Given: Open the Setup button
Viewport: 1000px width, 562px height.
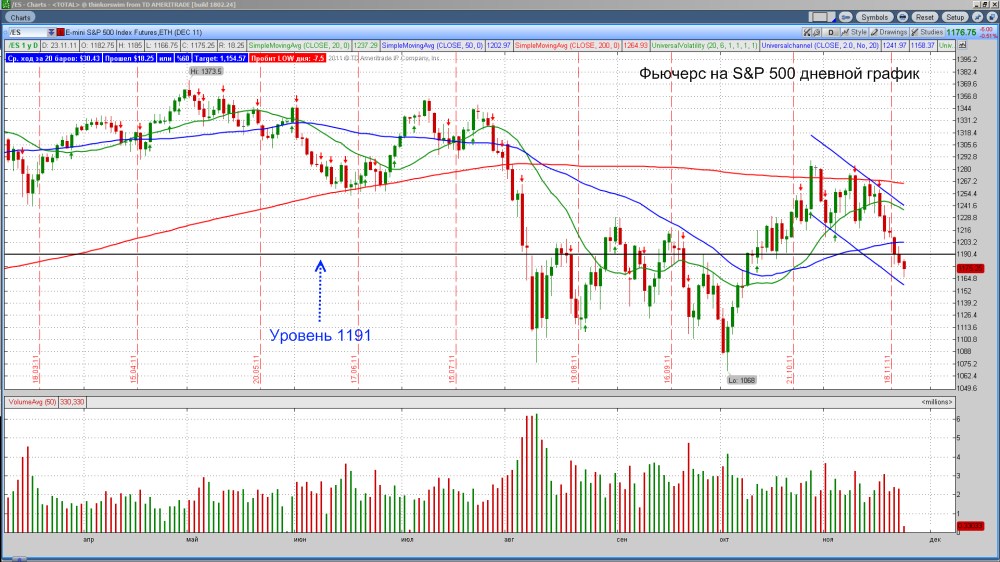Looking at the screenshot, I should (955, 17).
